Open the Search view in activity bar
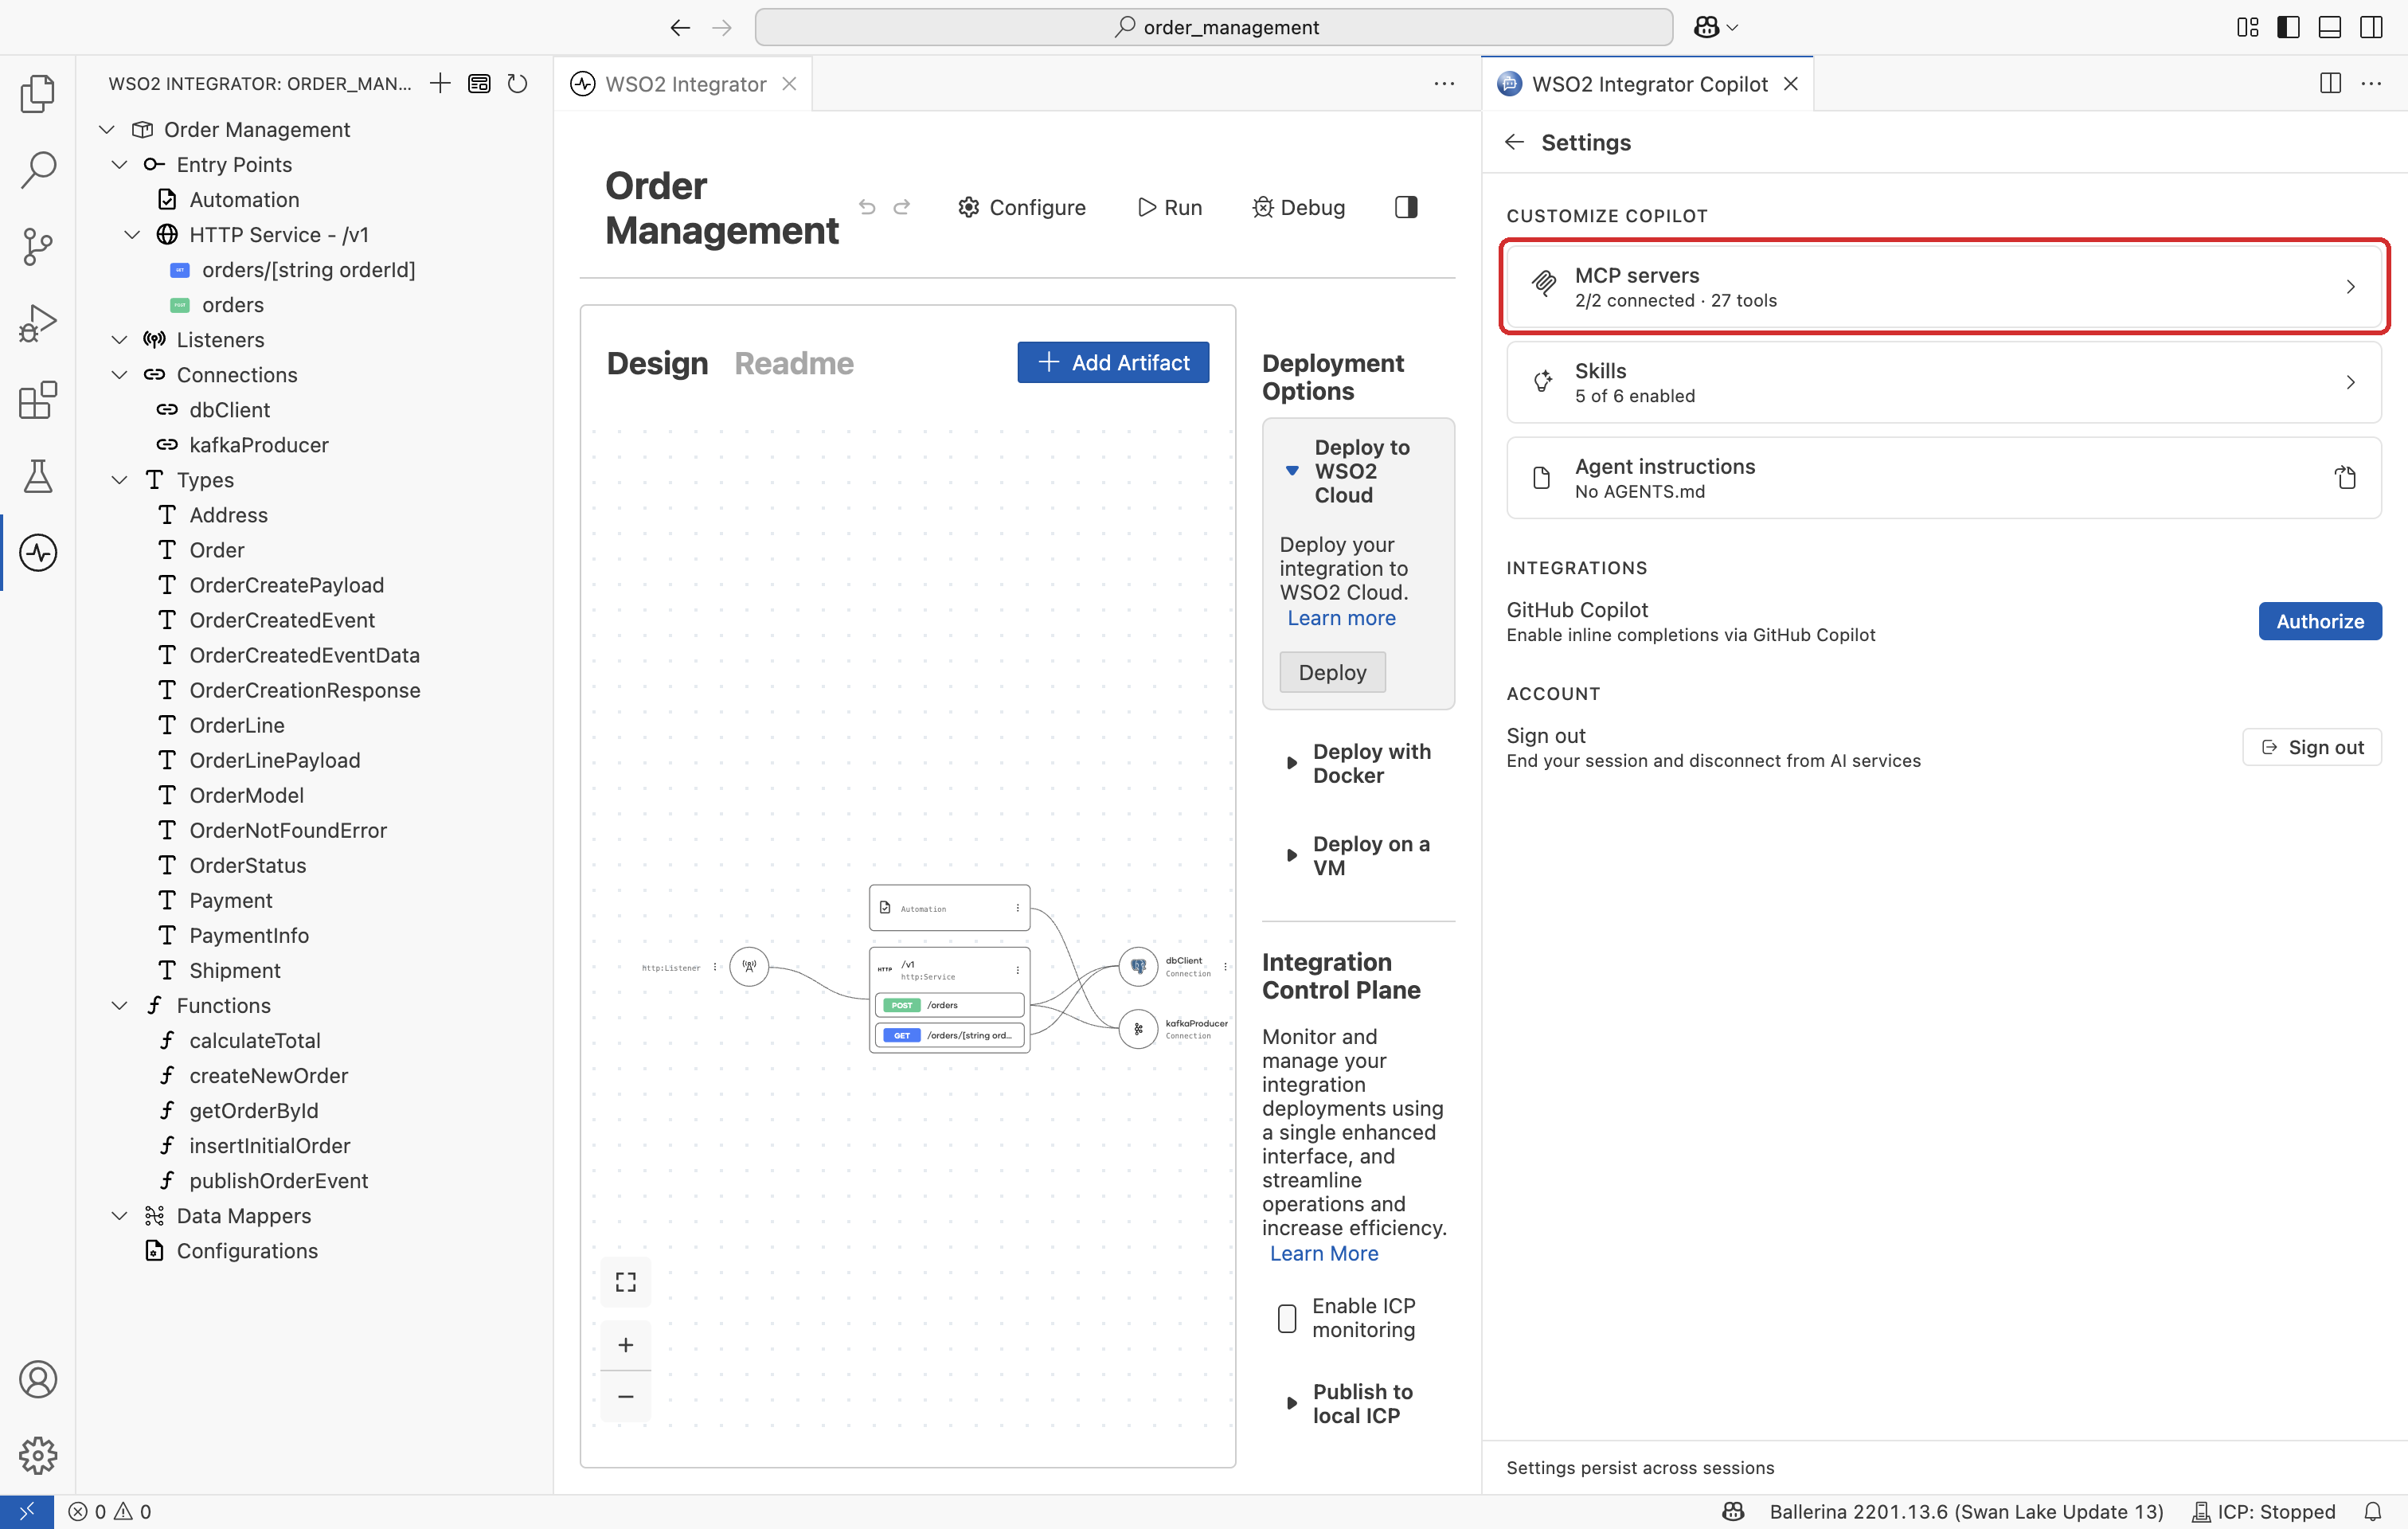This screenshot has width=2408, height=1529. click(38, 170)
